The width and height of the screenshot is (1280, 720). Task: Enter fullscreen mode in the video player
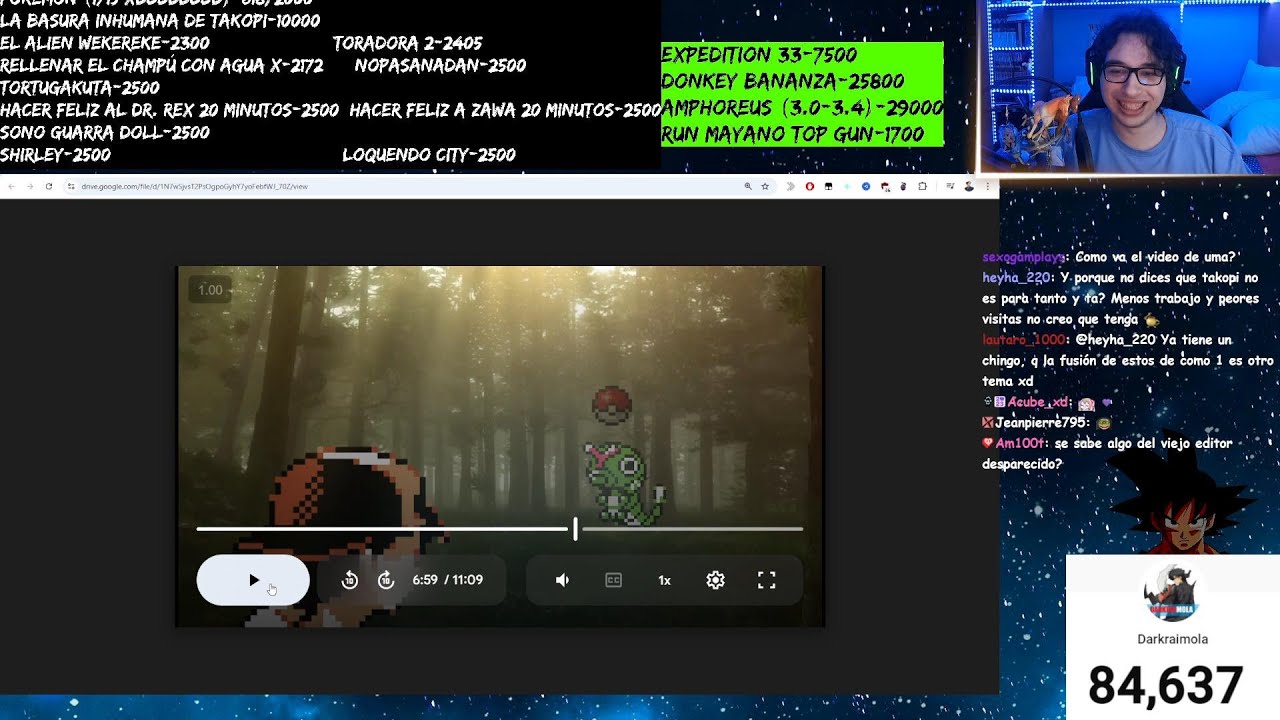pos(766,580)
